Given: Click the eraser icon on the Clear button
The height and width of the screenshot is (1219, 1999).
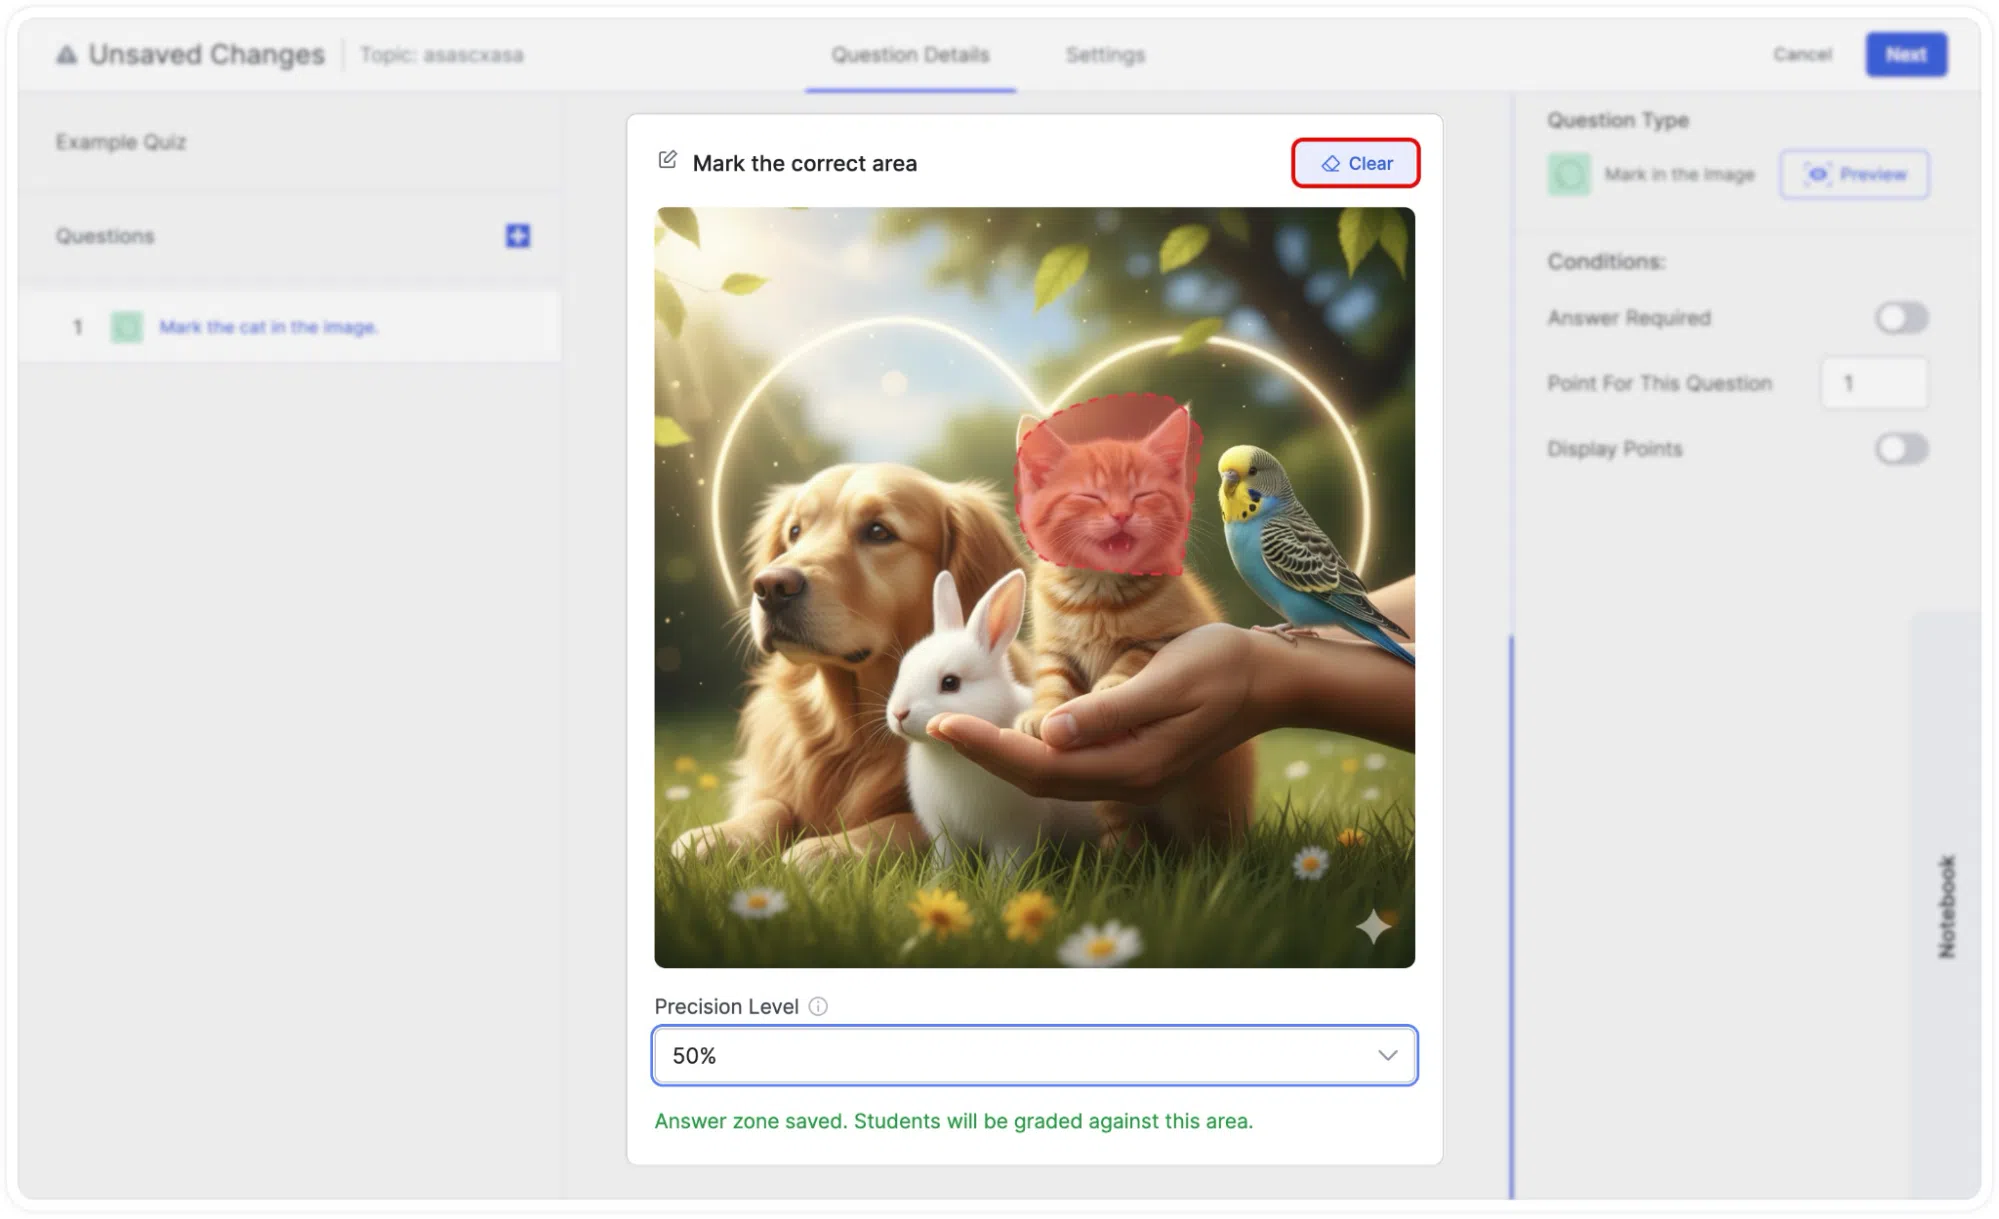Looking at the screenshot, I should (x=1330, y=163).
